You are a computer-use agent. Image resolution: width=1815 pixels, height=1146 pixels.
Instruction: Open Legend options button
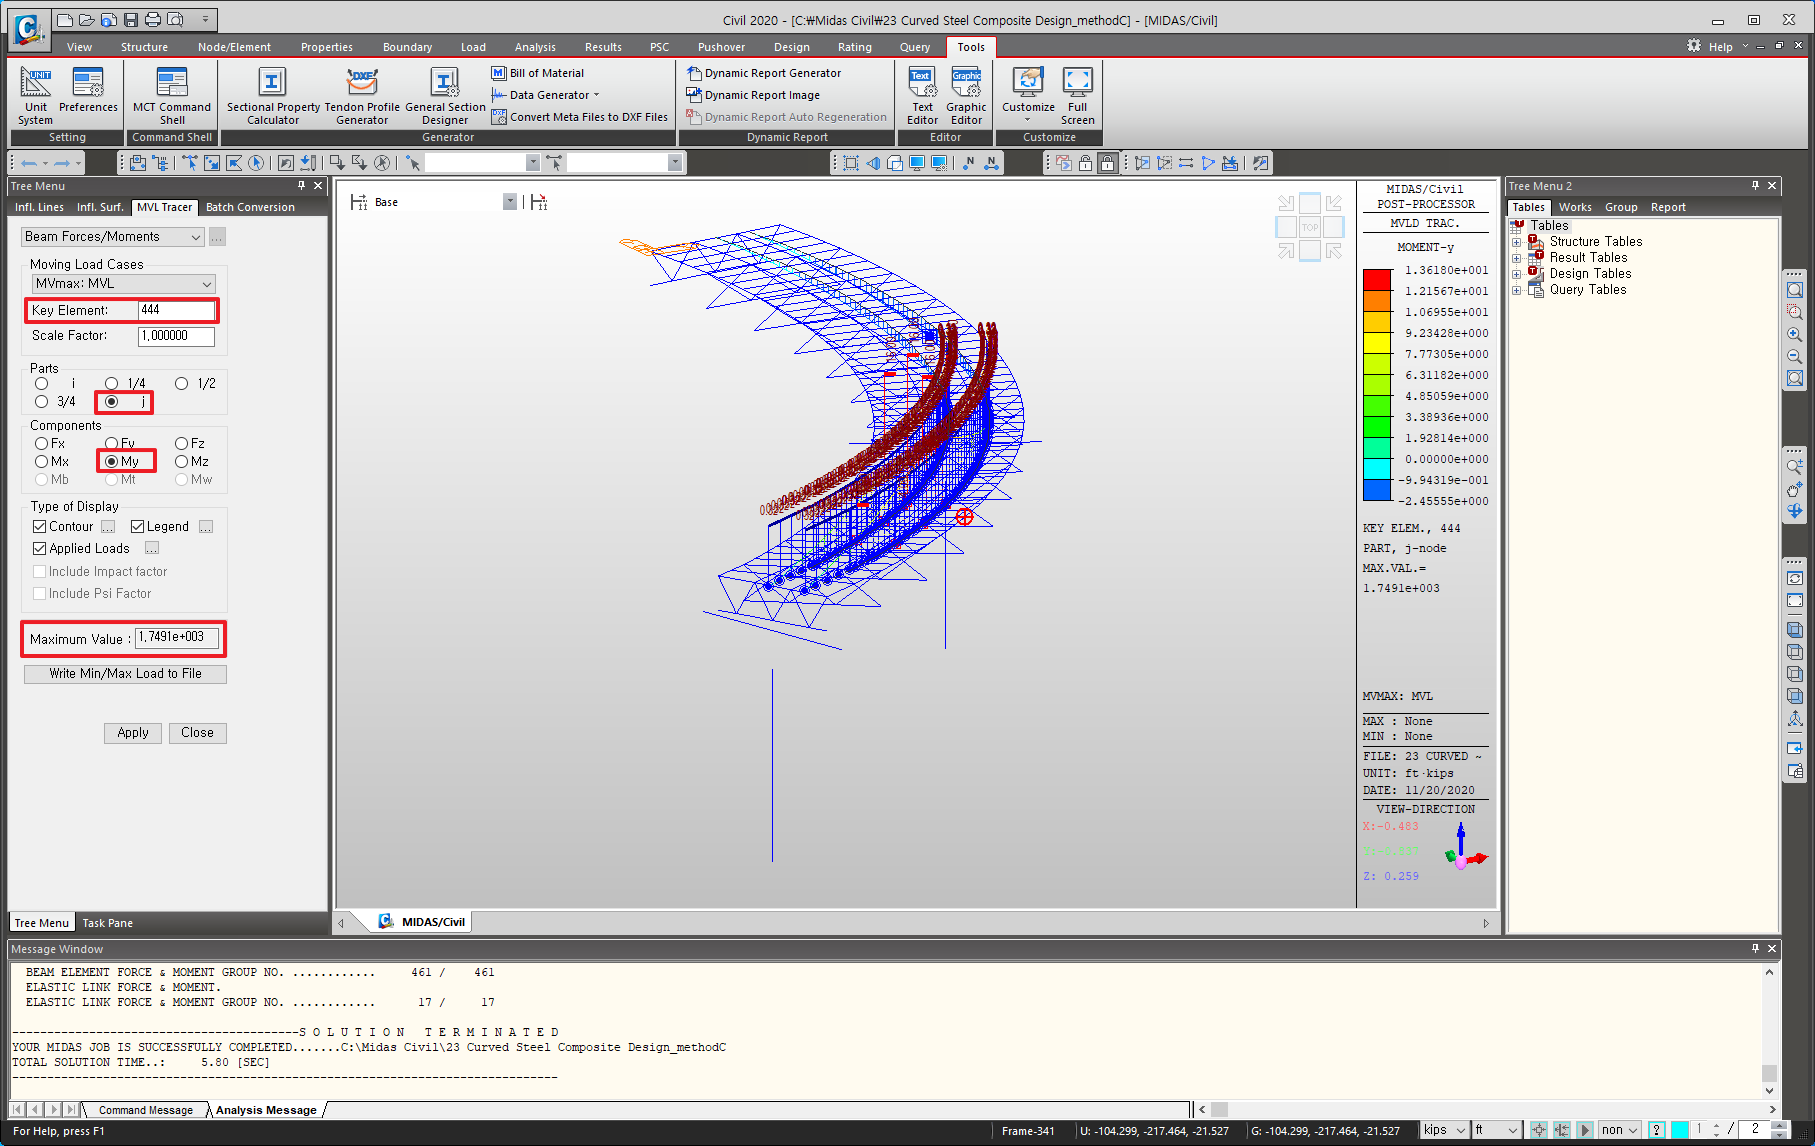coord(206,527)
